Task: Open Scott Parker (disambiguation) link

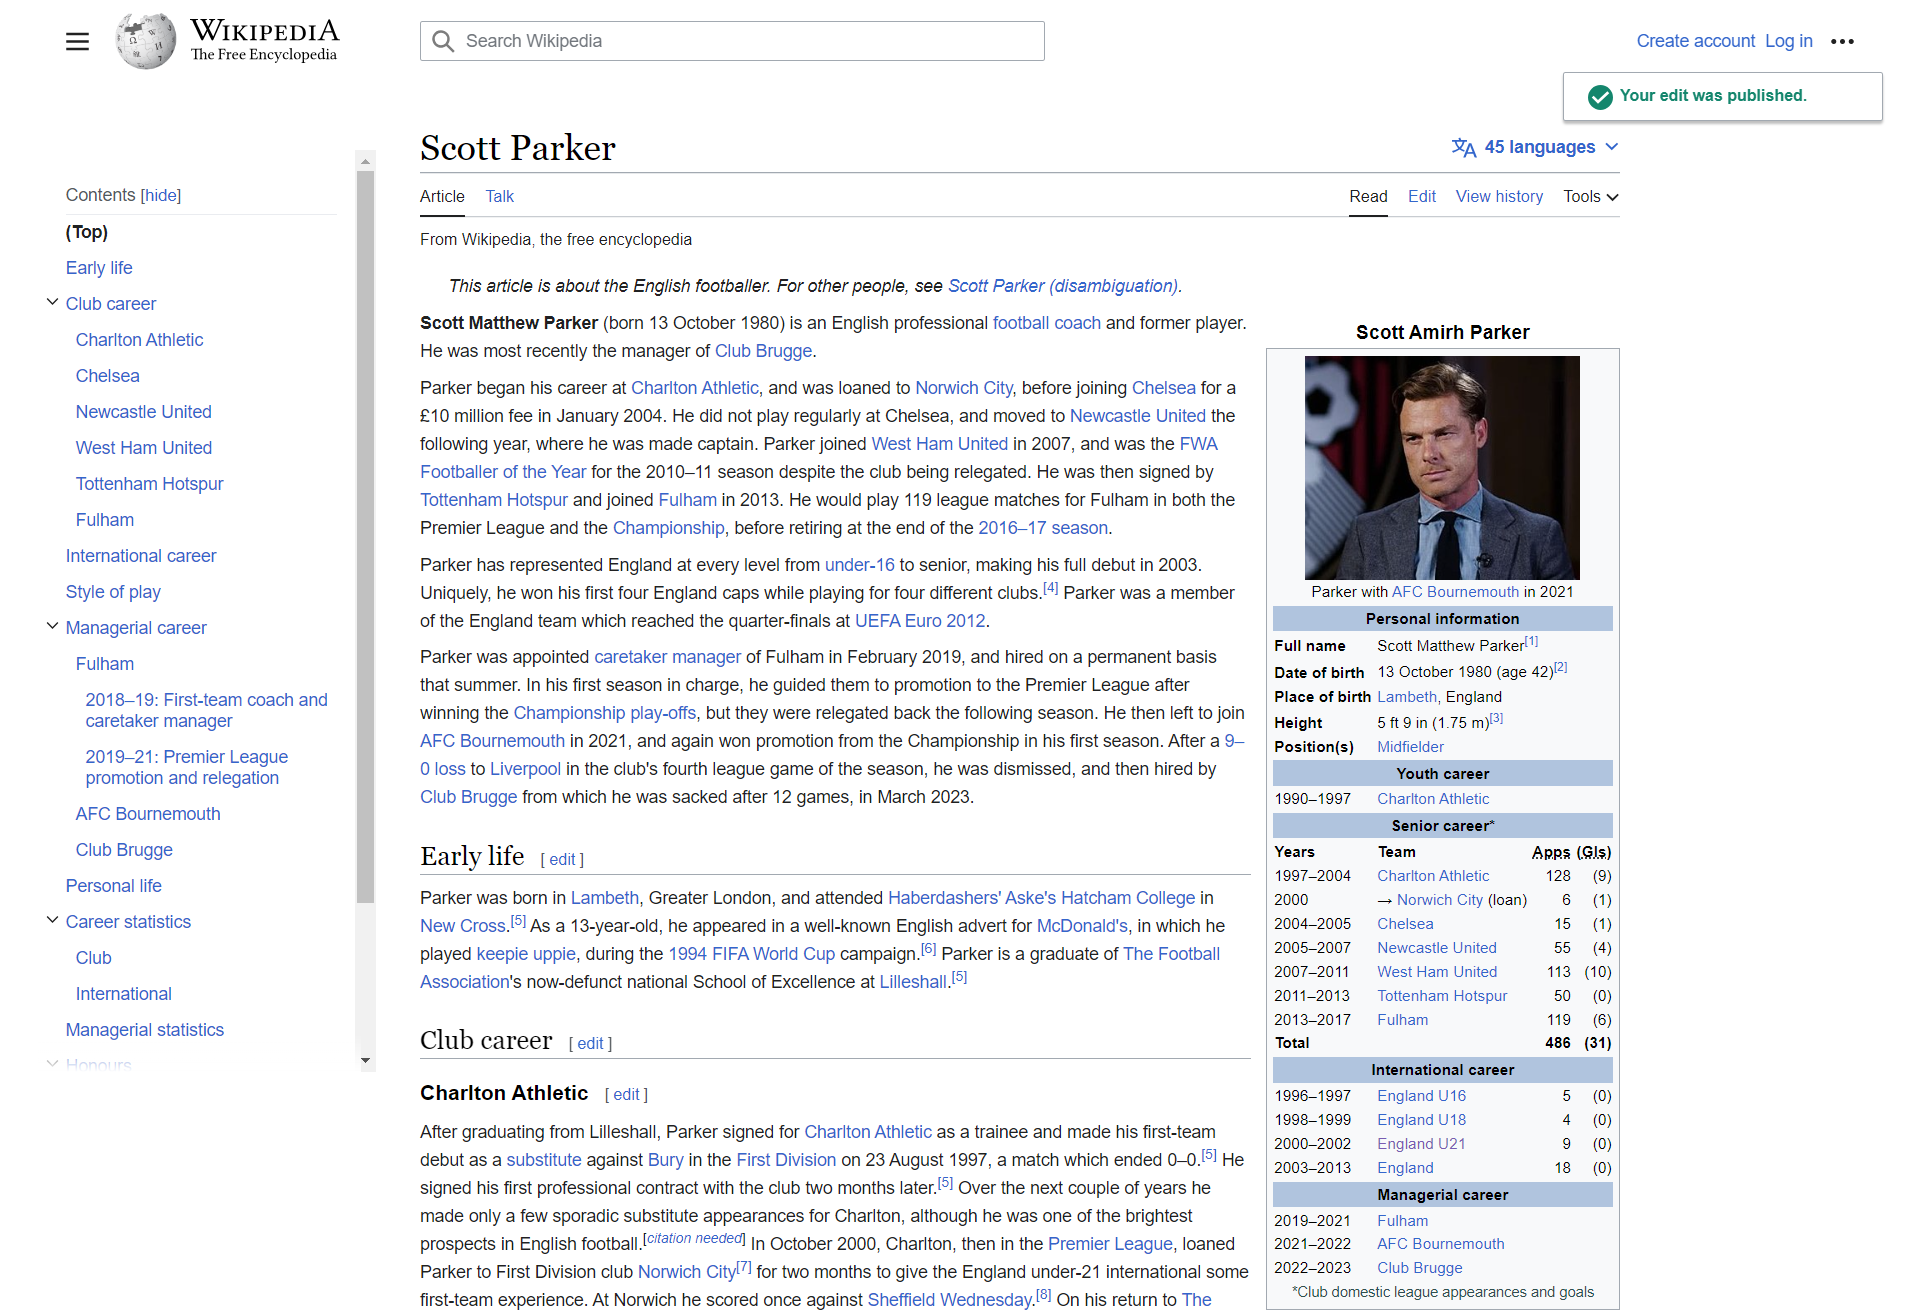Action: (1063, 286)
